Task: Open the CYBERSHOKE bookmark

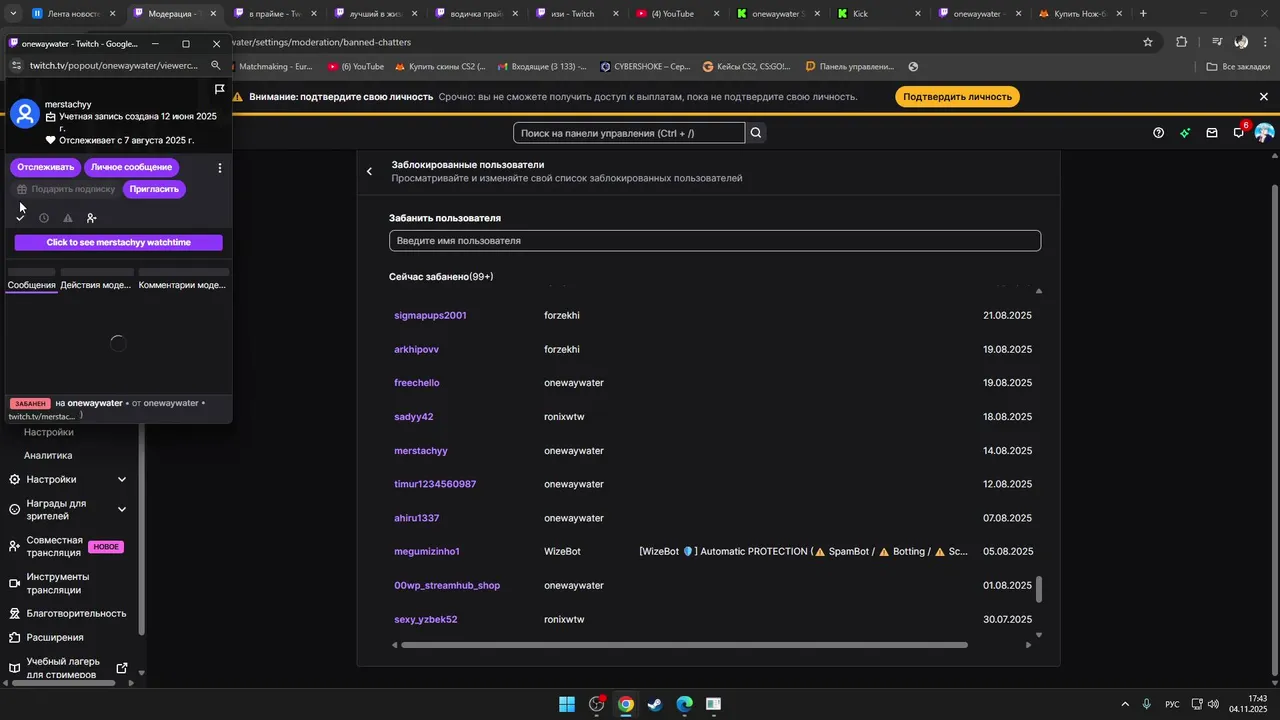Action: pos(646,67)
